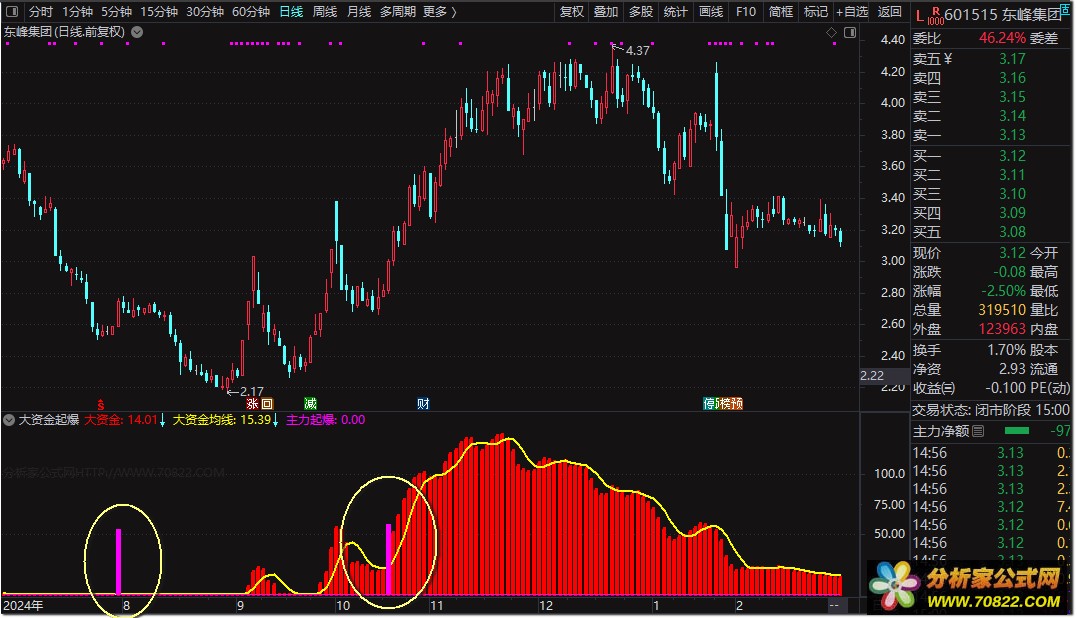This screenshot has height=618, width=1077.
Task: Click the 2.17 low price label
Action: pyautogui.click(x=251, y=391)
